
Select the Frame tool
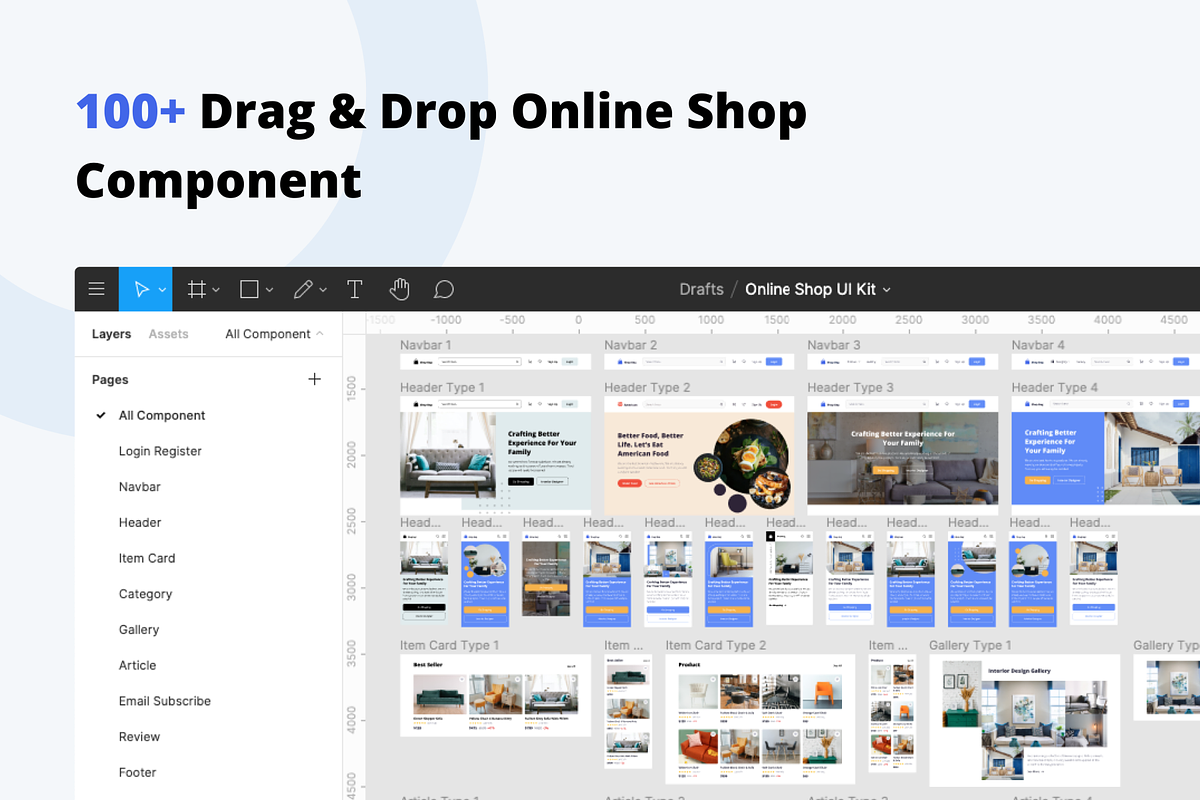point(197,289)
